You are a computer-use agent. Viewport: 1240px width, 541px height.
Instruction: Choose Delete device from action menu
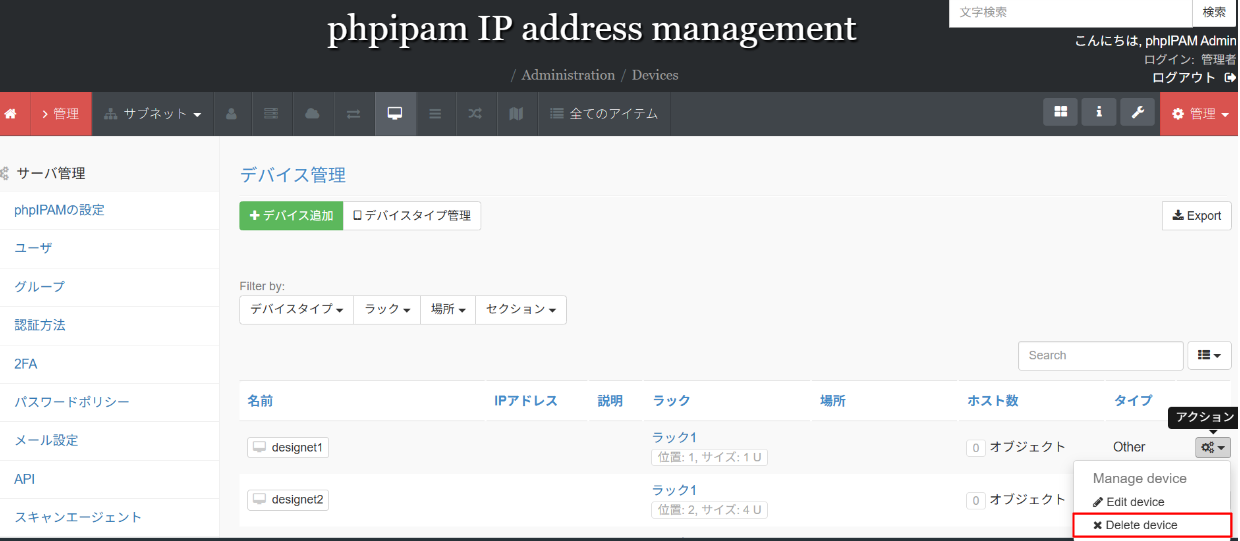pos(1153,525)
